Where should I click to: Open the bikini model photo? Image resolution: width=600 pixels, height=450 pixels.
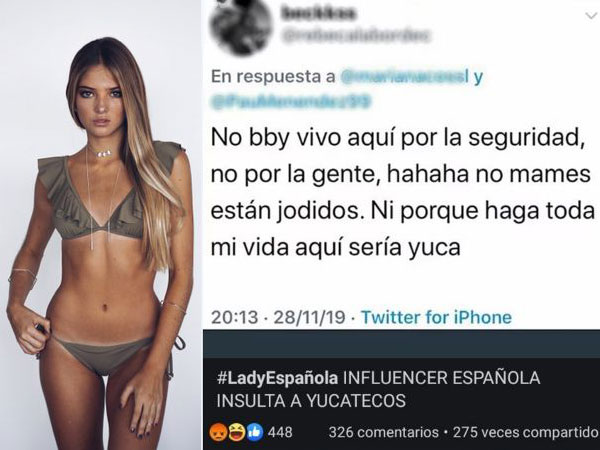(x=101, y=225)
